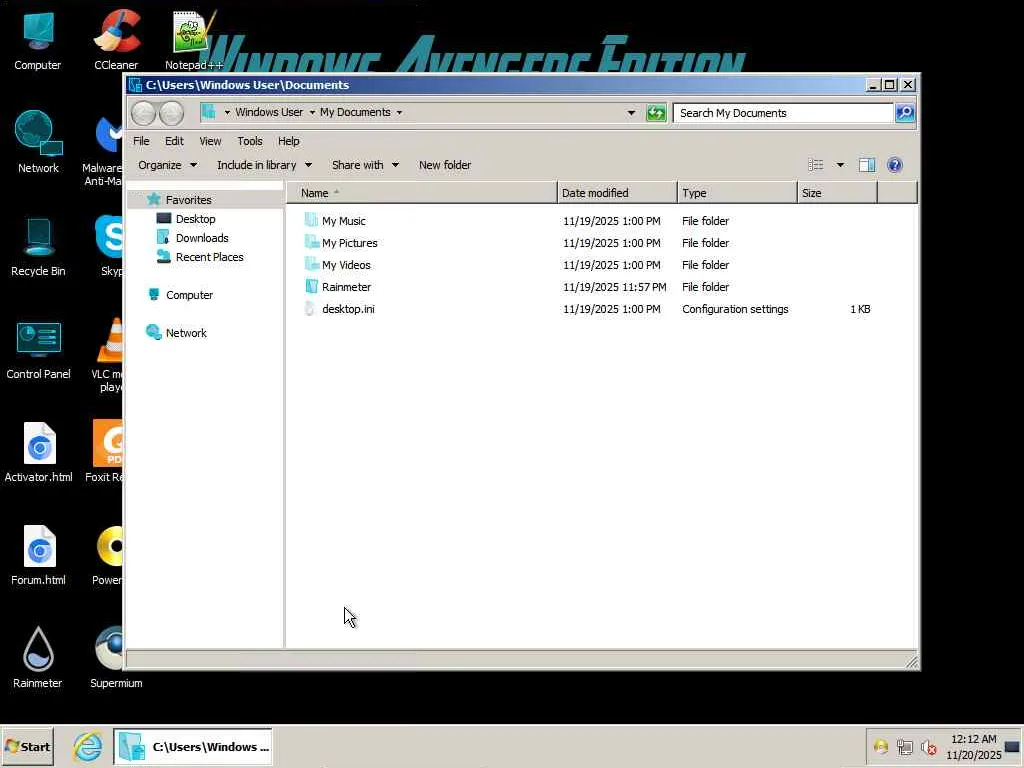Viewport: 1024px width, 768px height.
Task: Click the Forward navigation arrow button
Action: pyautogui.click(x=171, y=113)
